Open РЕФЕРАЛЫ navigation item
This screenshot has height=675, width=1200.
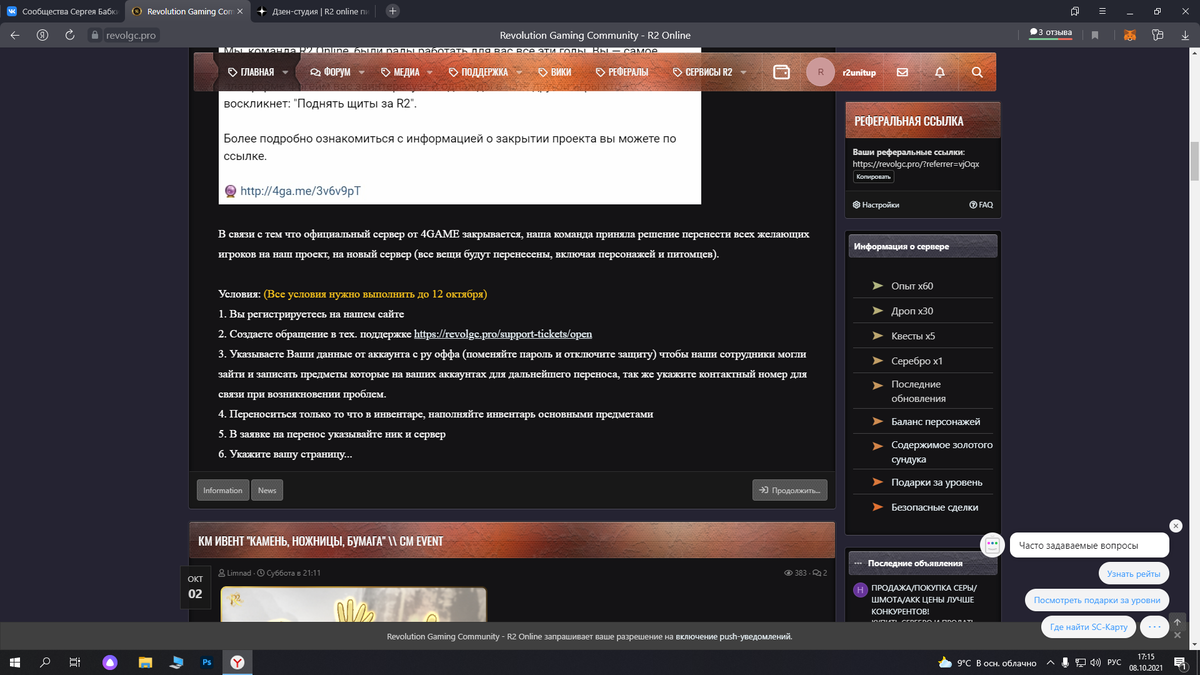pyautogui.click(x=621, y=72)
